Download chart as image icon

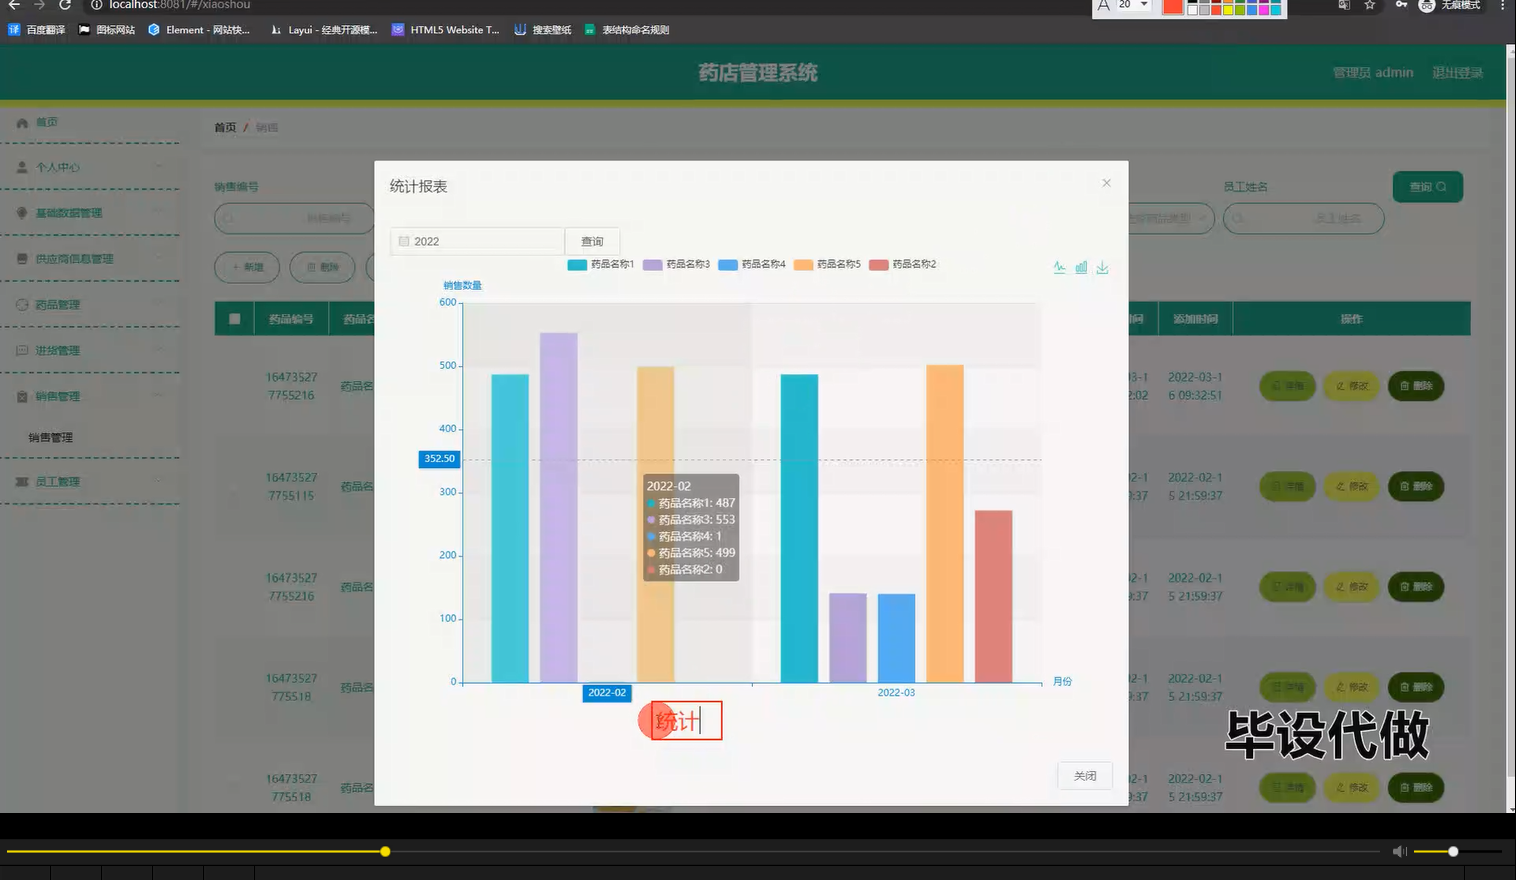pos(1102,267)
